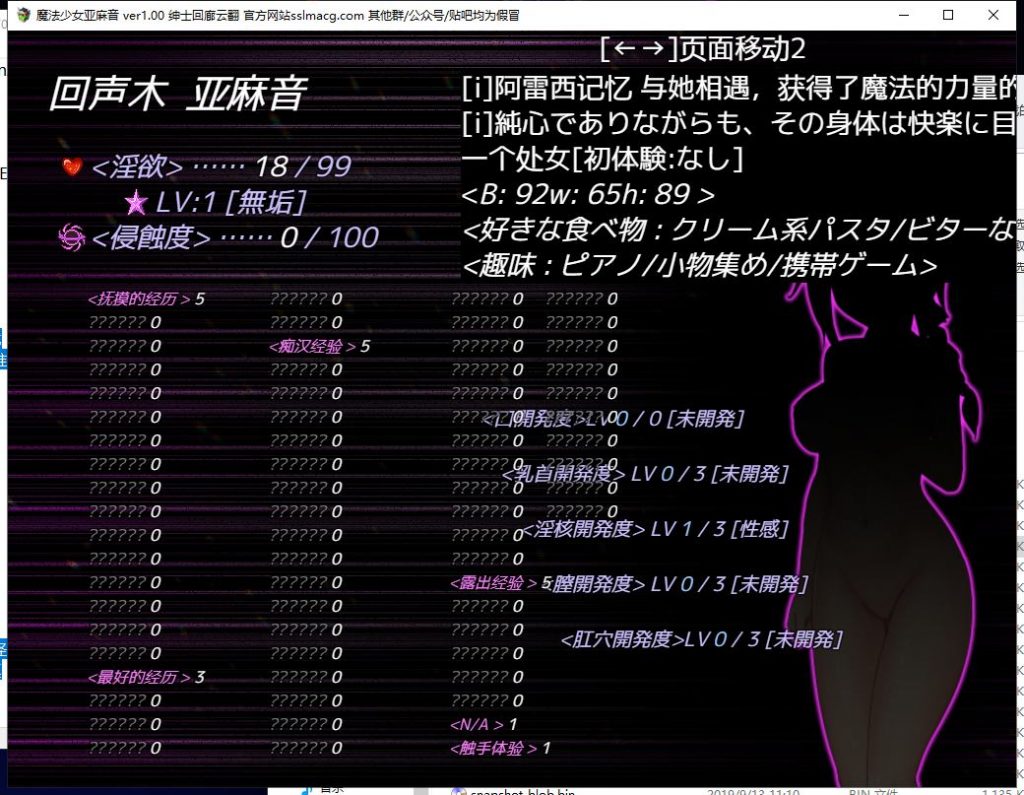
Task: Click the pink swirl icon beside 侵蝕度
Action: click(72, 237)
